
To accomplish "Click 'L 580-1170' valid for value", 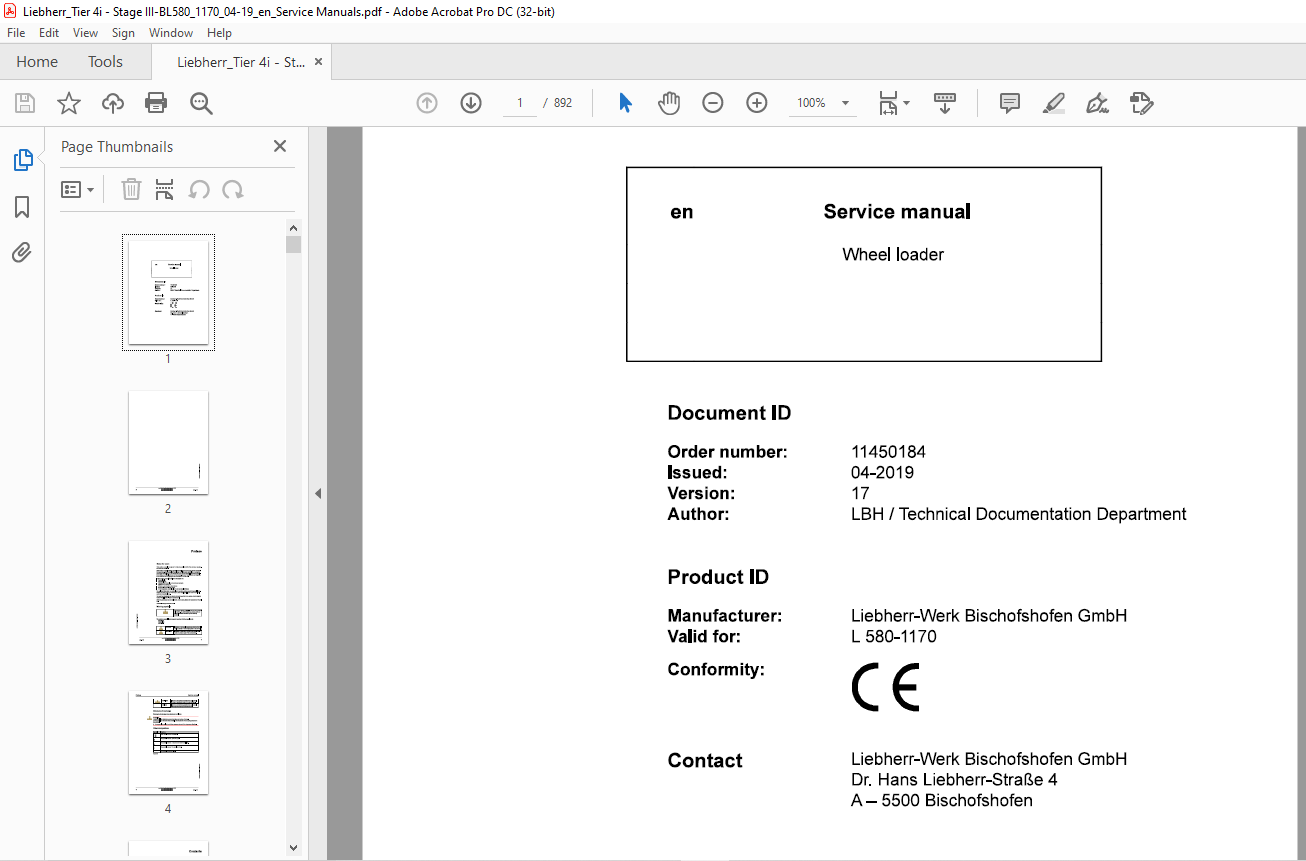I will (x=893, y=636).
